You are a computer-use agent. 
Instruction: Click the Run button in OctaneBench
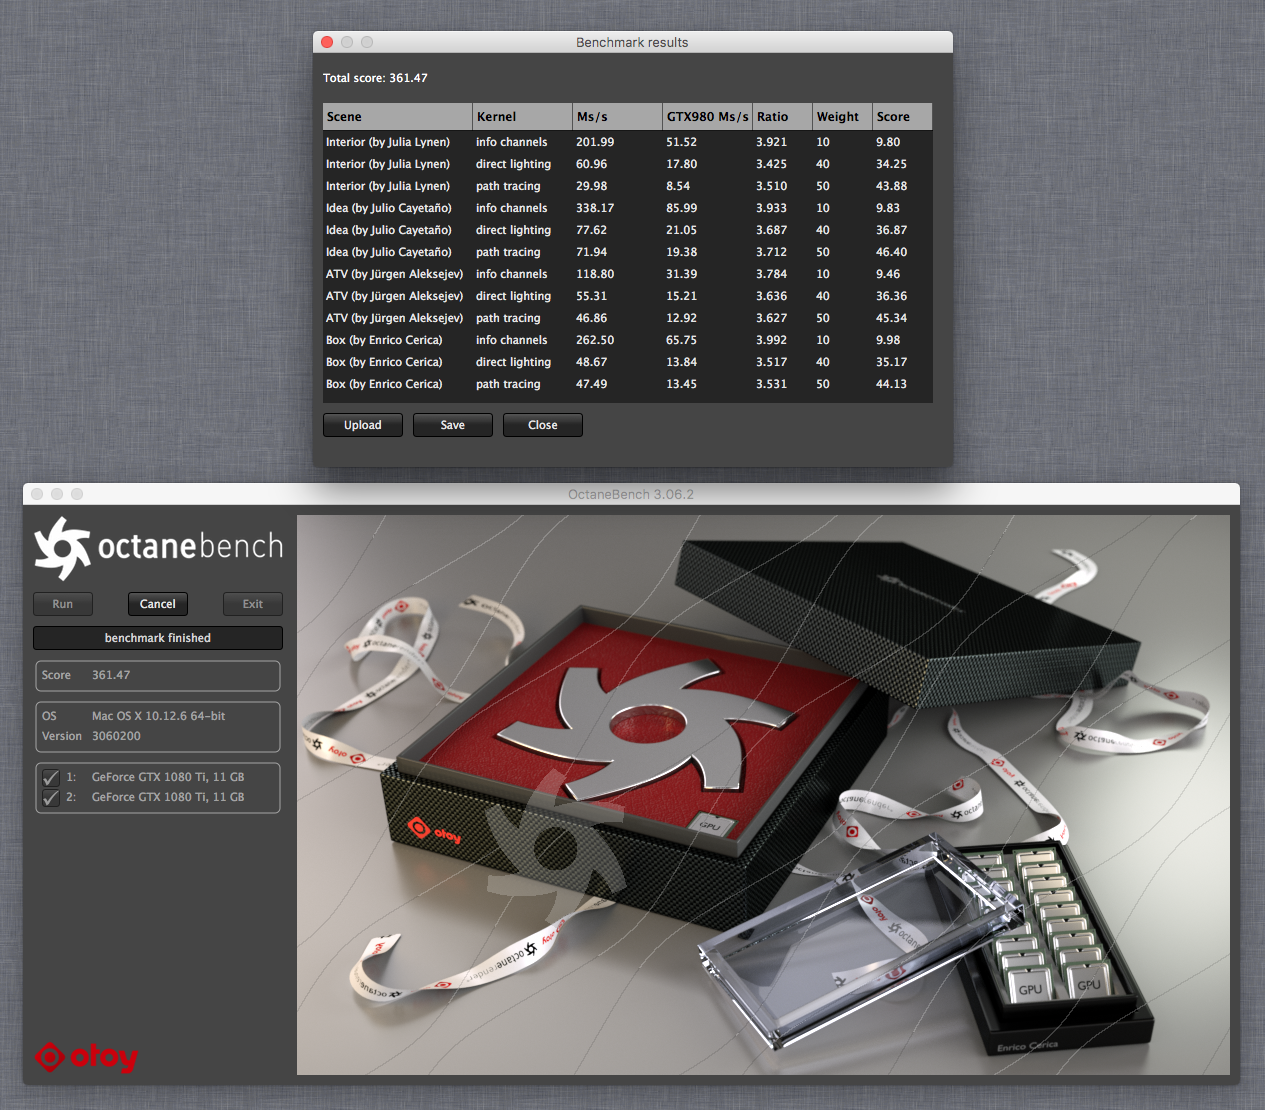click(63, 604)
